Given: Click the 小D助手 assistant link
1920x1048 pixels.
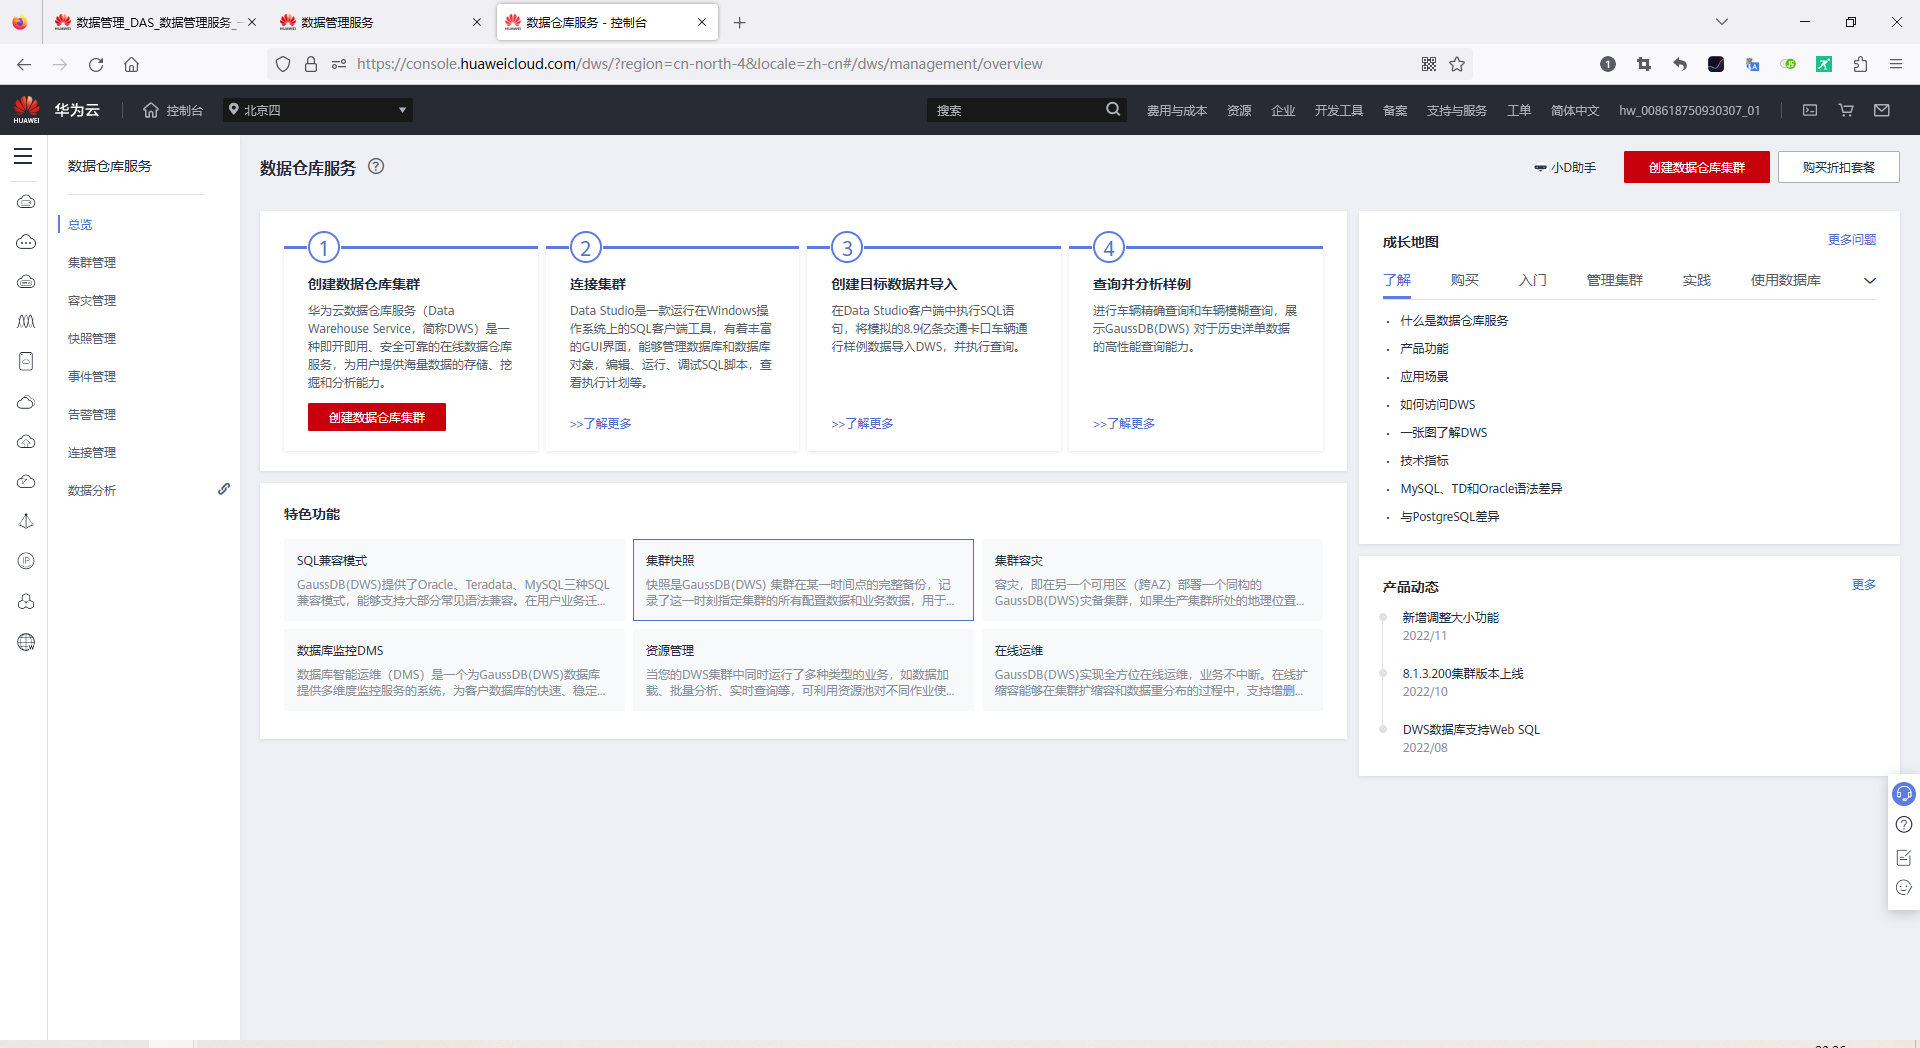Looking at the screenshot, I should (x=1565, y=168).
